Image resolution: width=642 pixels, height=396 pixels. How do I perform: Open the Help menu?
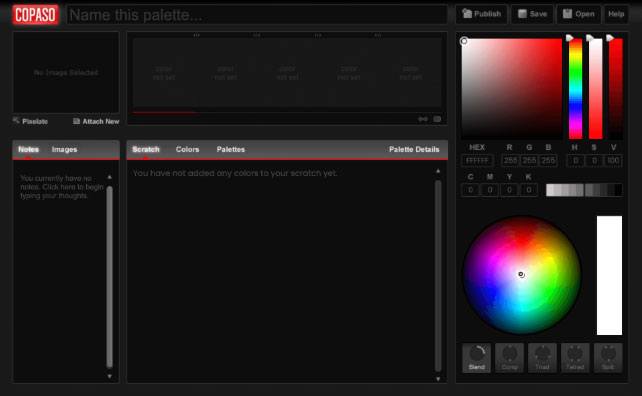point(616,14)
